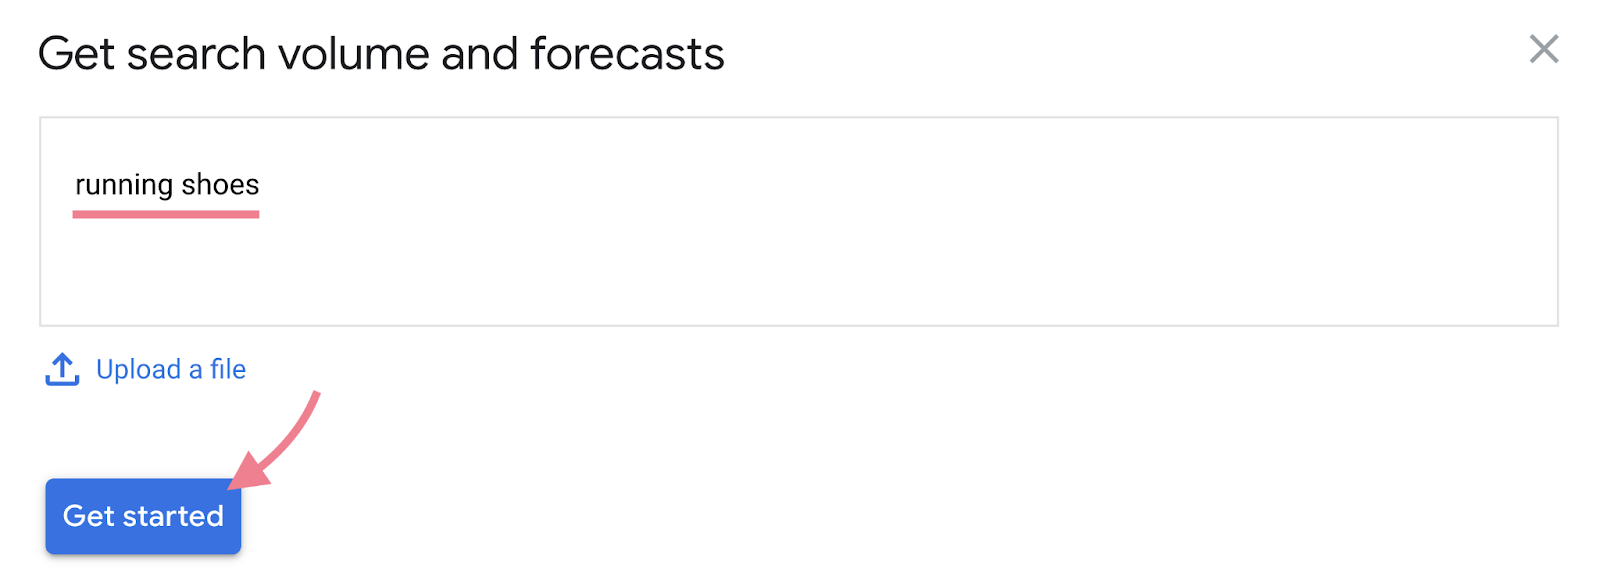Click the gray close cross icon
1600x576 pixels.
[1543, 49]
